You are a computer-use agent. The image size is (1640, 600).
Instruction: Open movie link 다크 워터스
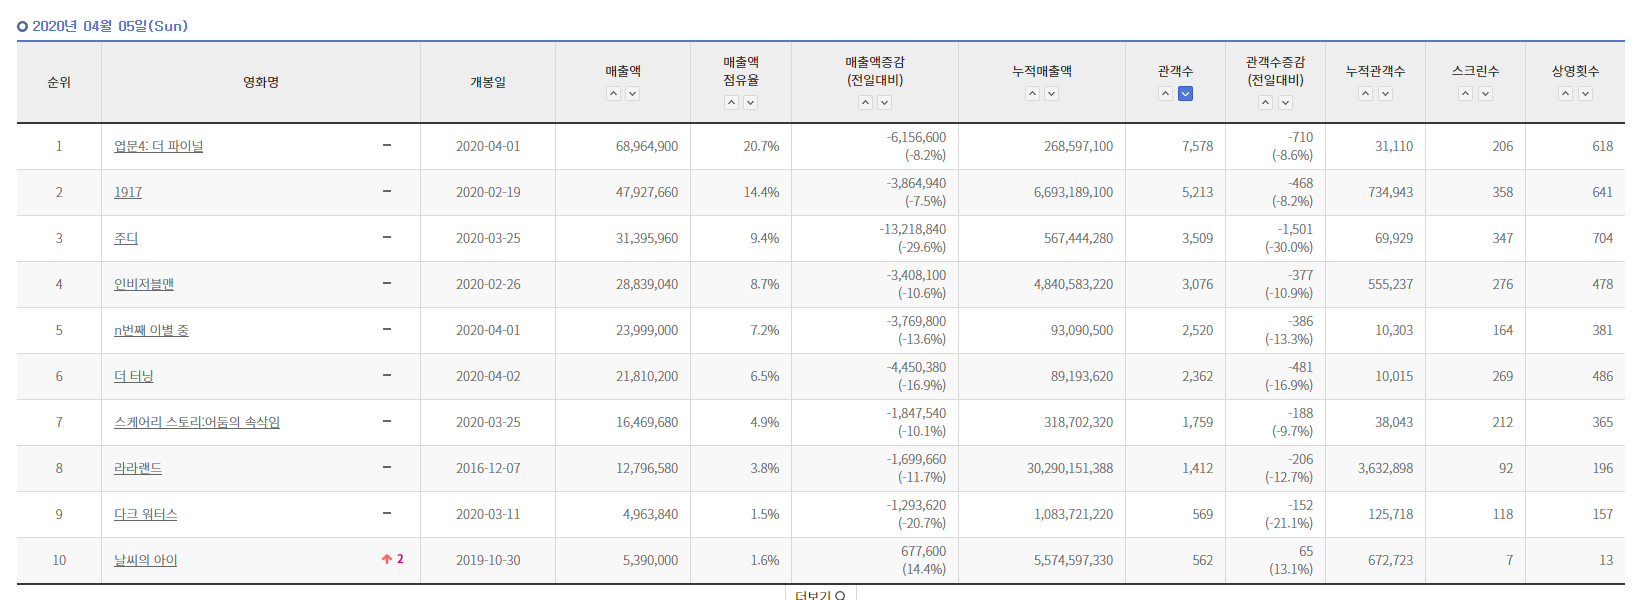click(145, 514)
